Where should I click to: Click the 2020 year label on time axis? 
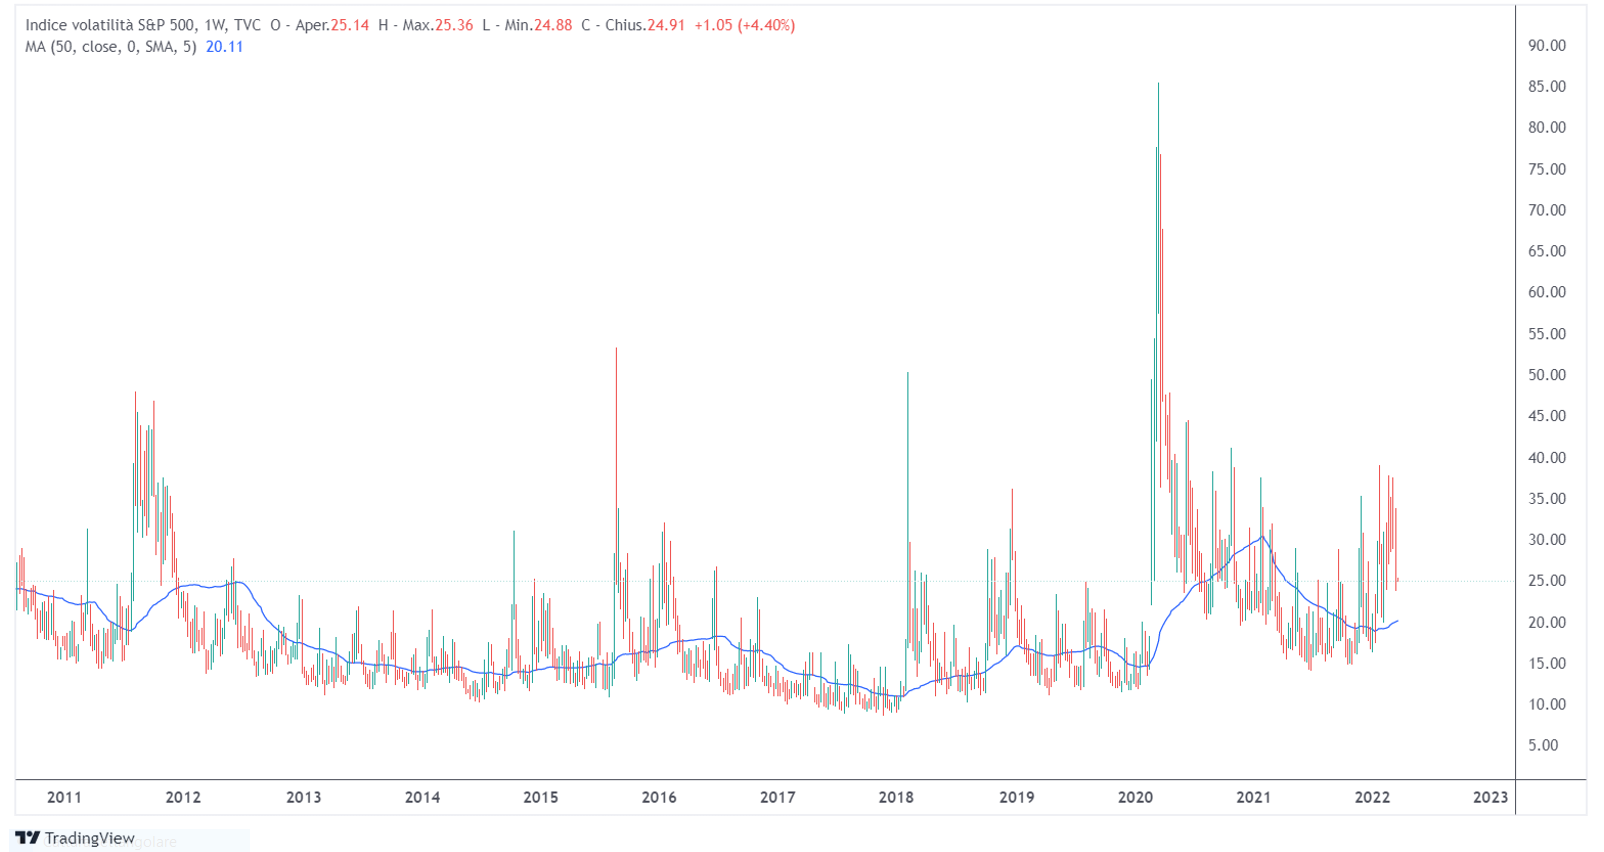[1135, 797]
